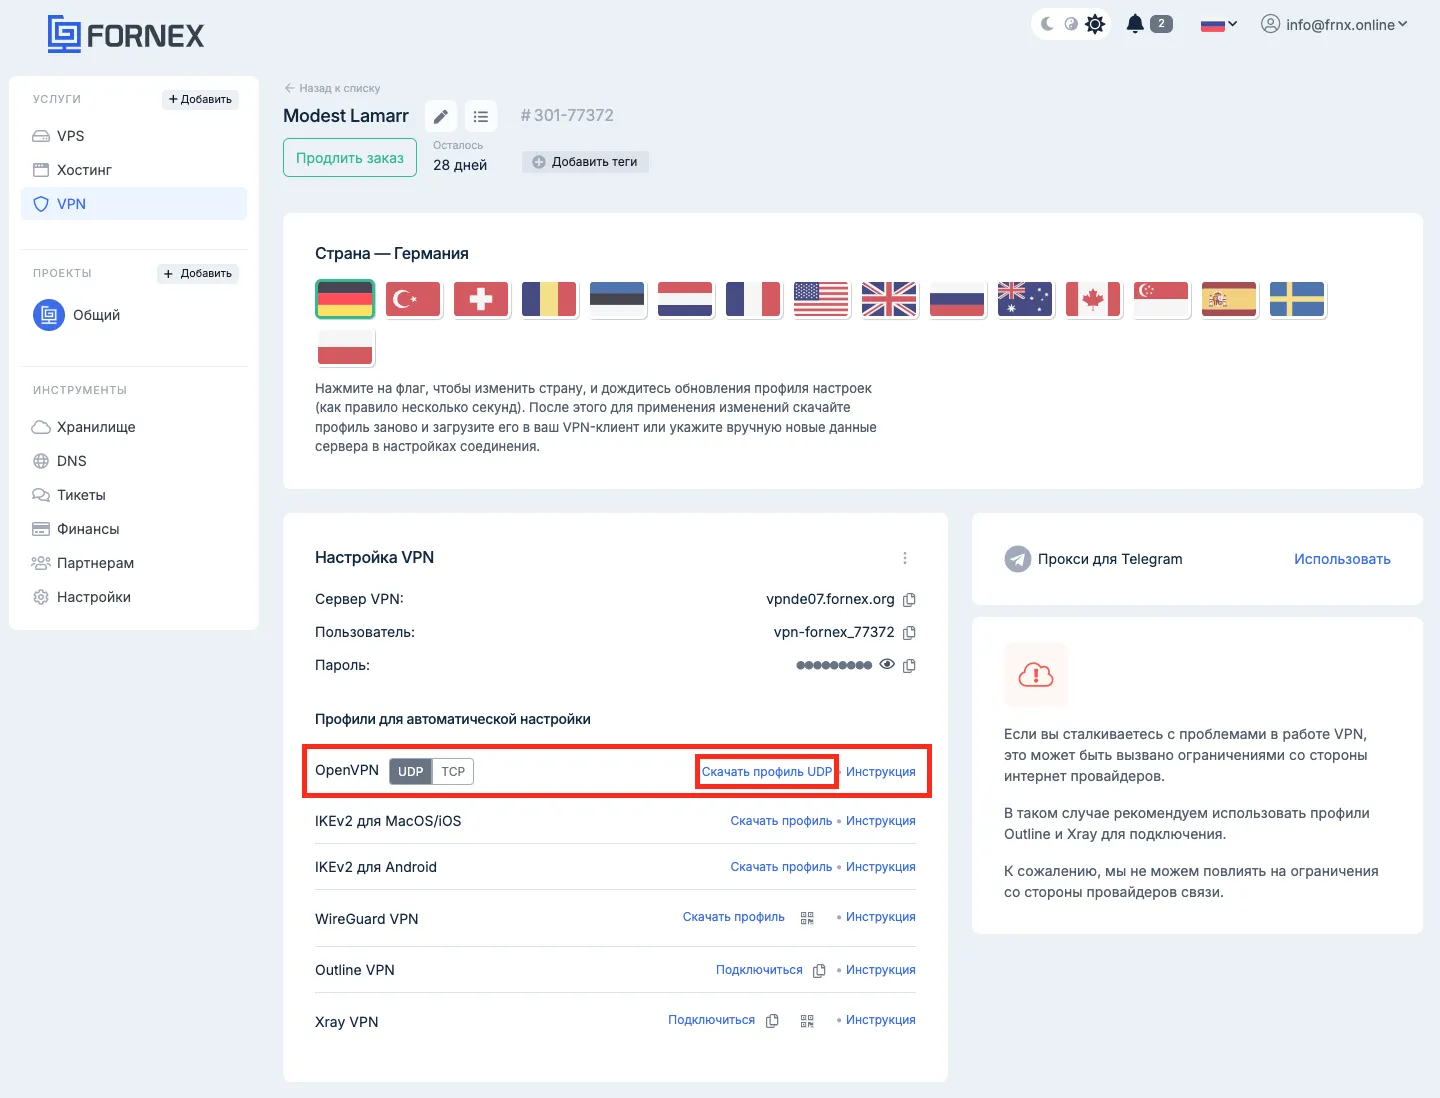Download the OpenVPN UDP profile

pyautogui.click(x=767, y=772)
